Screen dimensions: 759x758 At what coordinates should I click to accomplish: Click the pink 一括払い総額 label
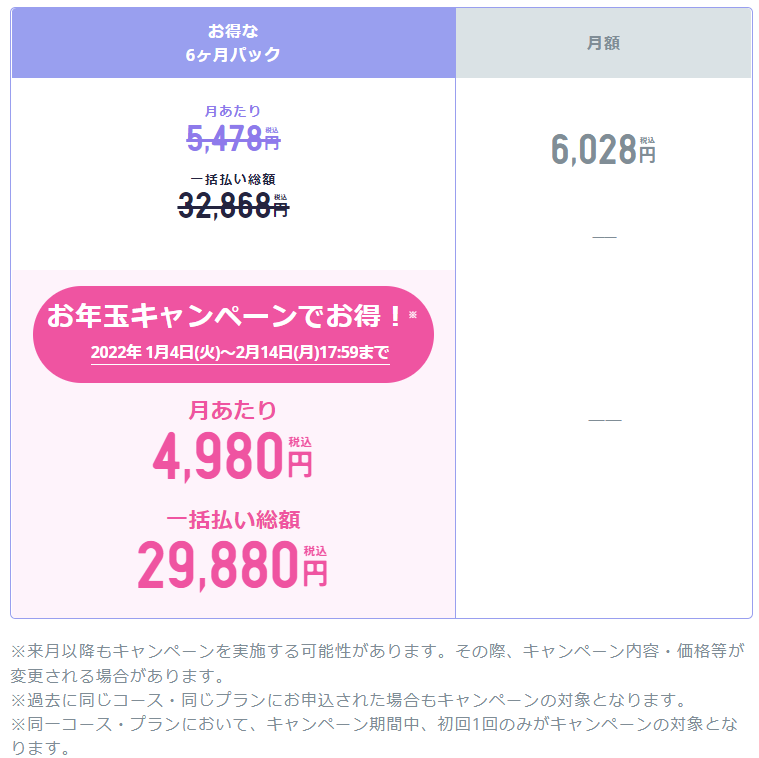pyautogui.click(x=233, y=520)
